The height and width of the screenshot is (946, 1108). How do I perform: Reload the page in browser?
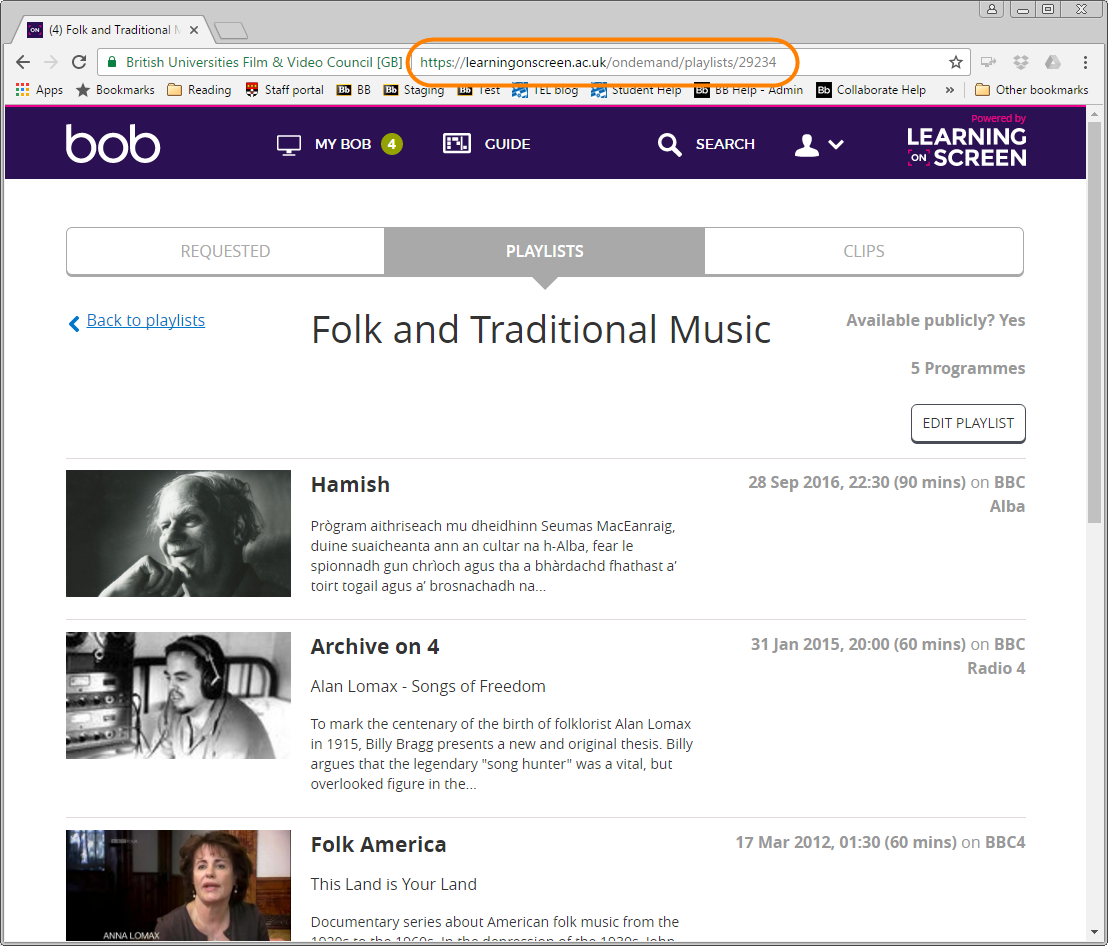(x=78, y=62)
